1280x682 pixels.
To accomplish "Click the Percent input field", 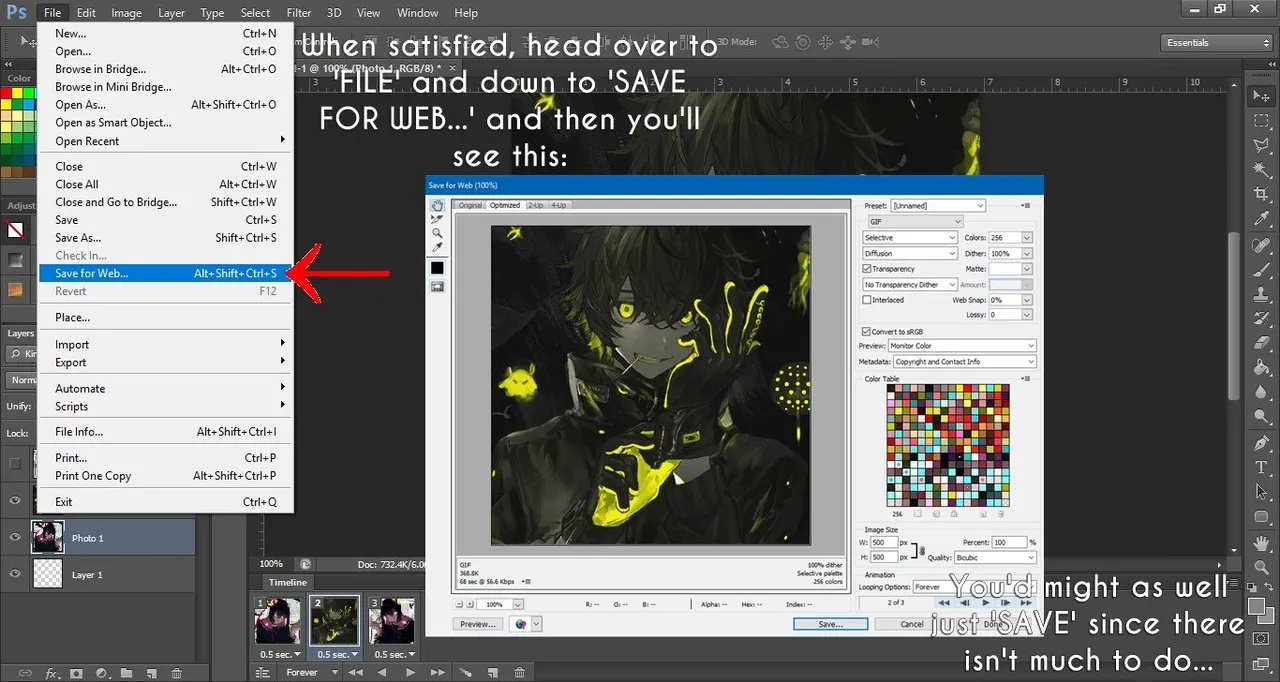I will [x=1010, y=542].
